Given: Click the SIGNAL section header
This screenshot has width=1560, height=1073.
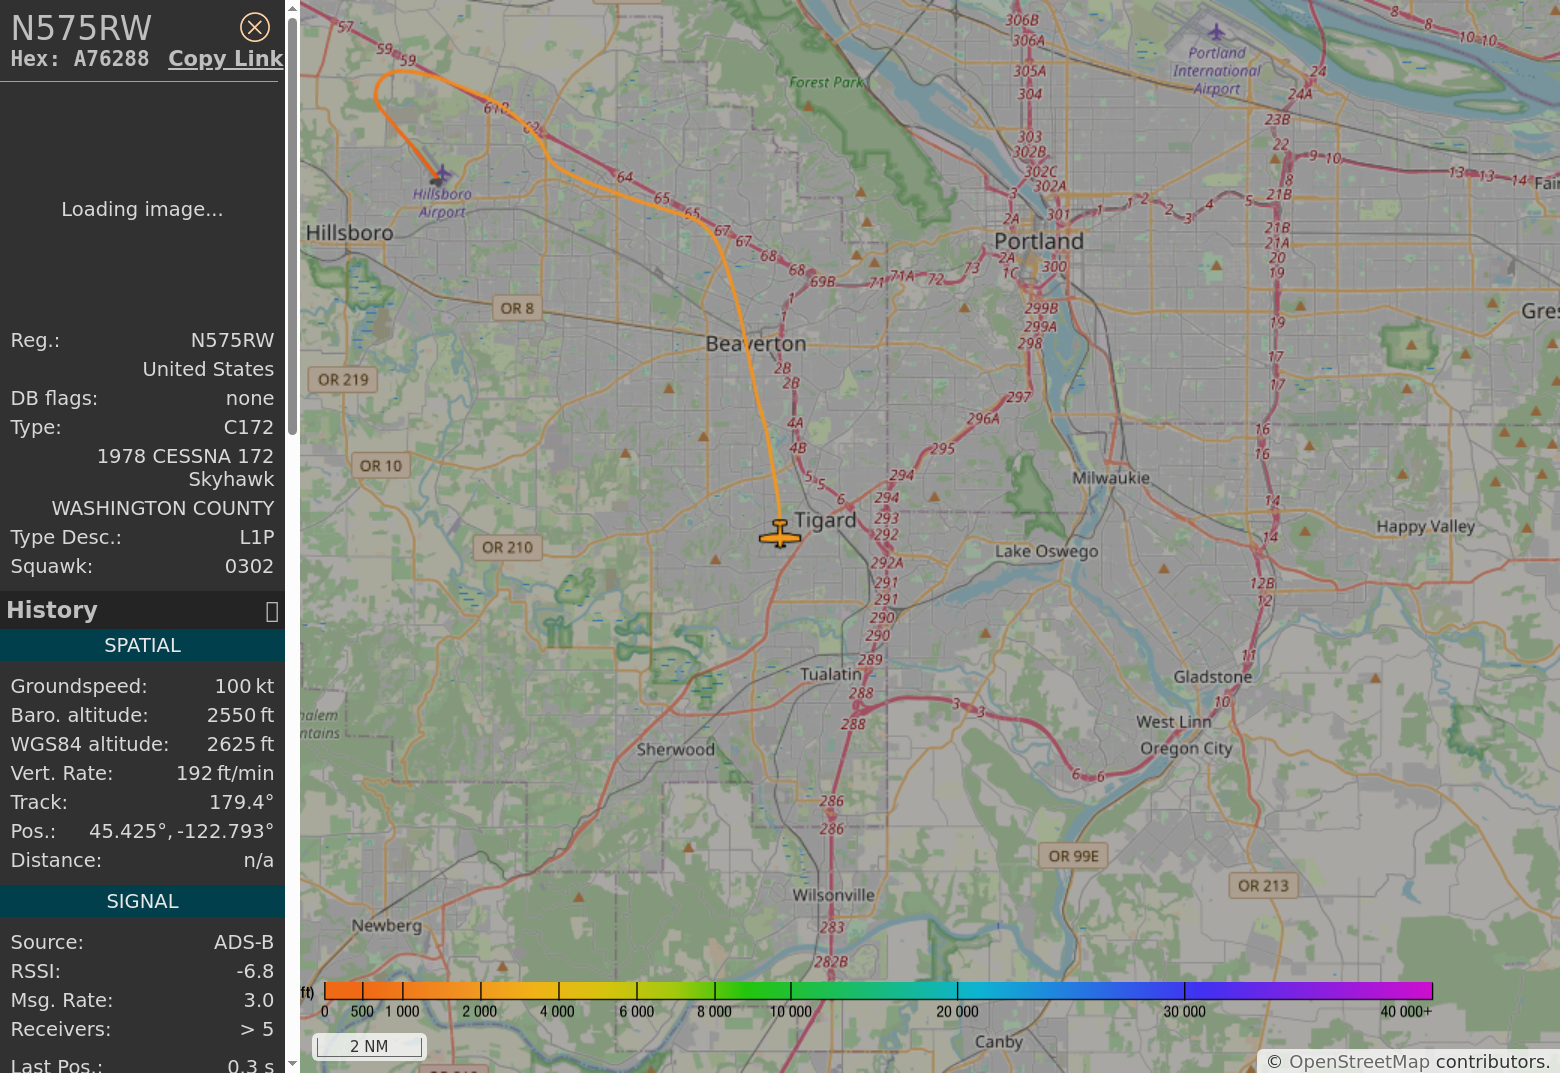Looking at the screenshot, I should (x=142, y=902).
